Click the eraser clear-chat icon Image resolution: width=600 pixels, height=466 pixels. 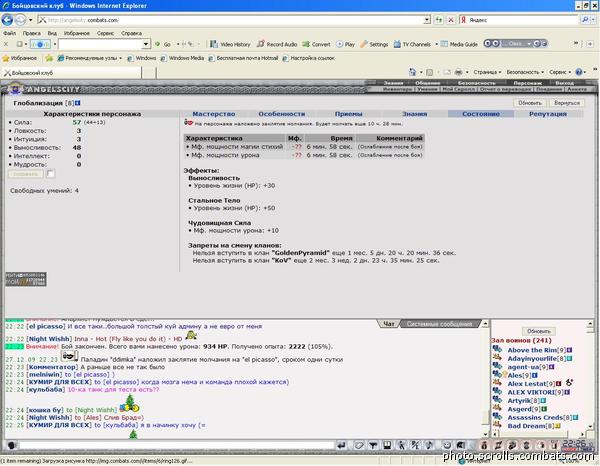358,445
